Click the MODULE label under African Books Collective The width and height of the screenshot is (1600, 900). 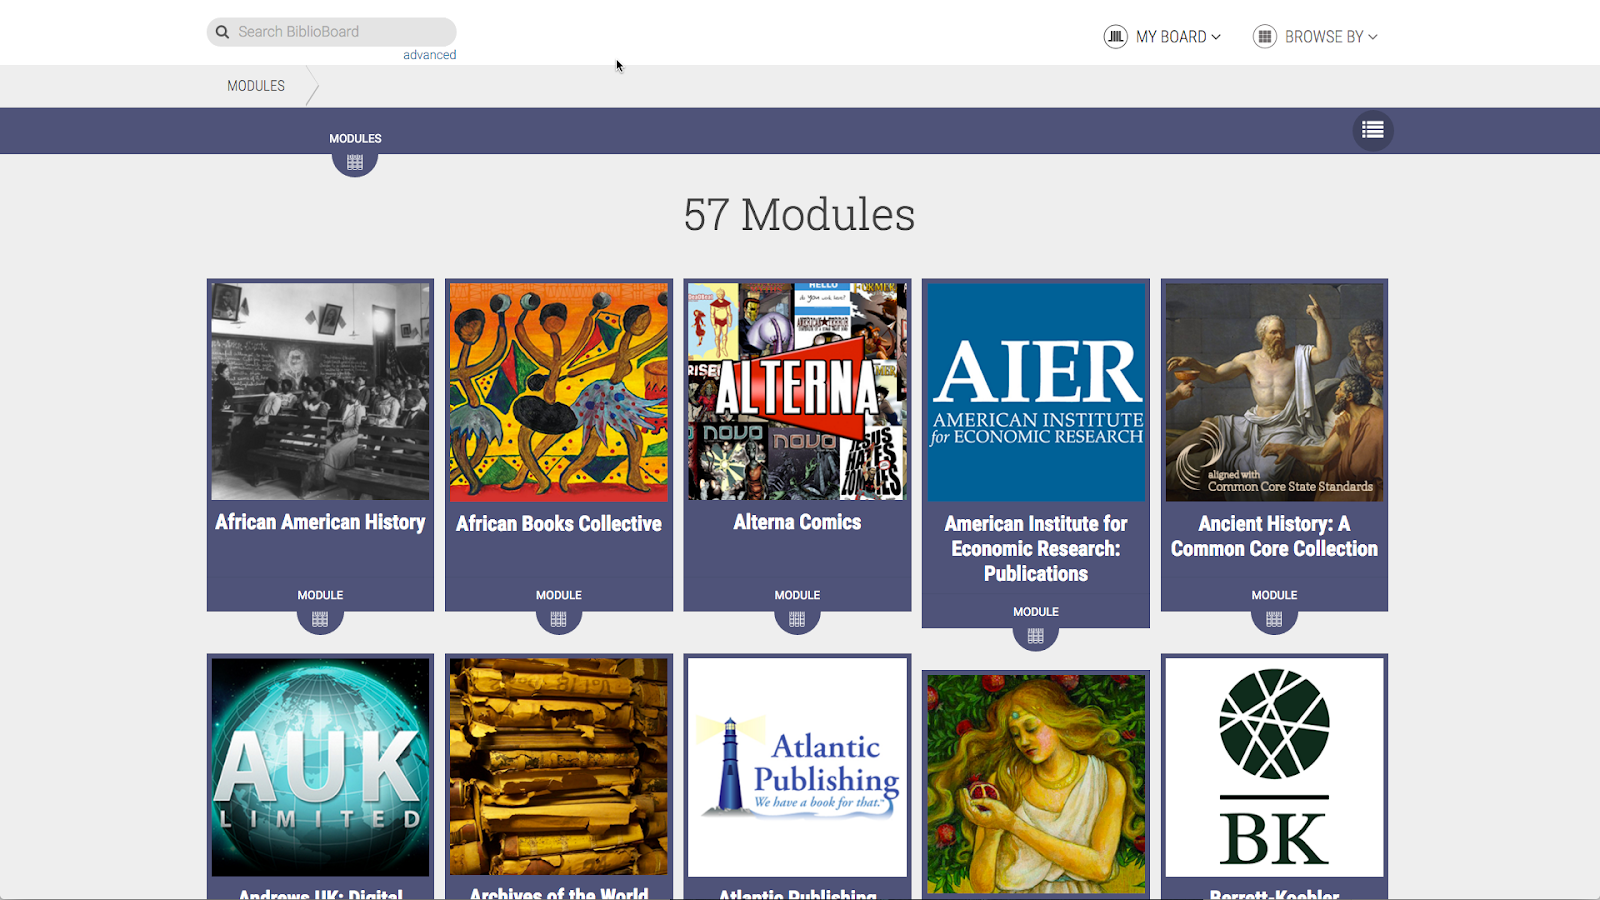pos(559,595)
